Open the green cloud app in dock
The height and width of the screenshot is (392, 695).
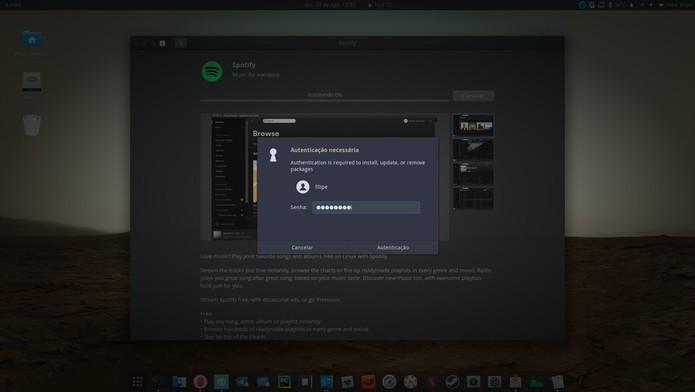(x=536, y=381)
